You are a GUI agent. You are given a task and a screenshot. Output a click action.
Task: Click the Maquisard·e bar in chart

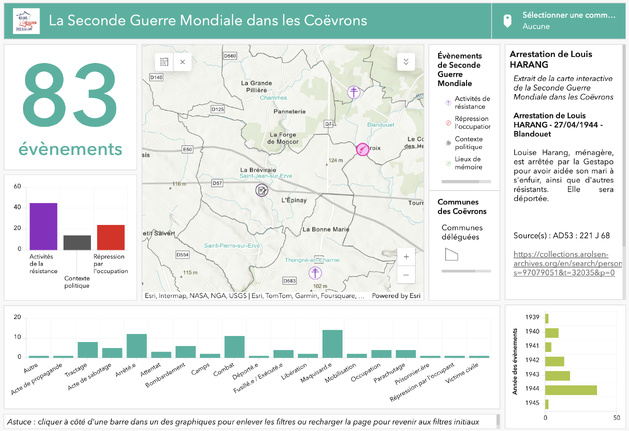[333, 343]
